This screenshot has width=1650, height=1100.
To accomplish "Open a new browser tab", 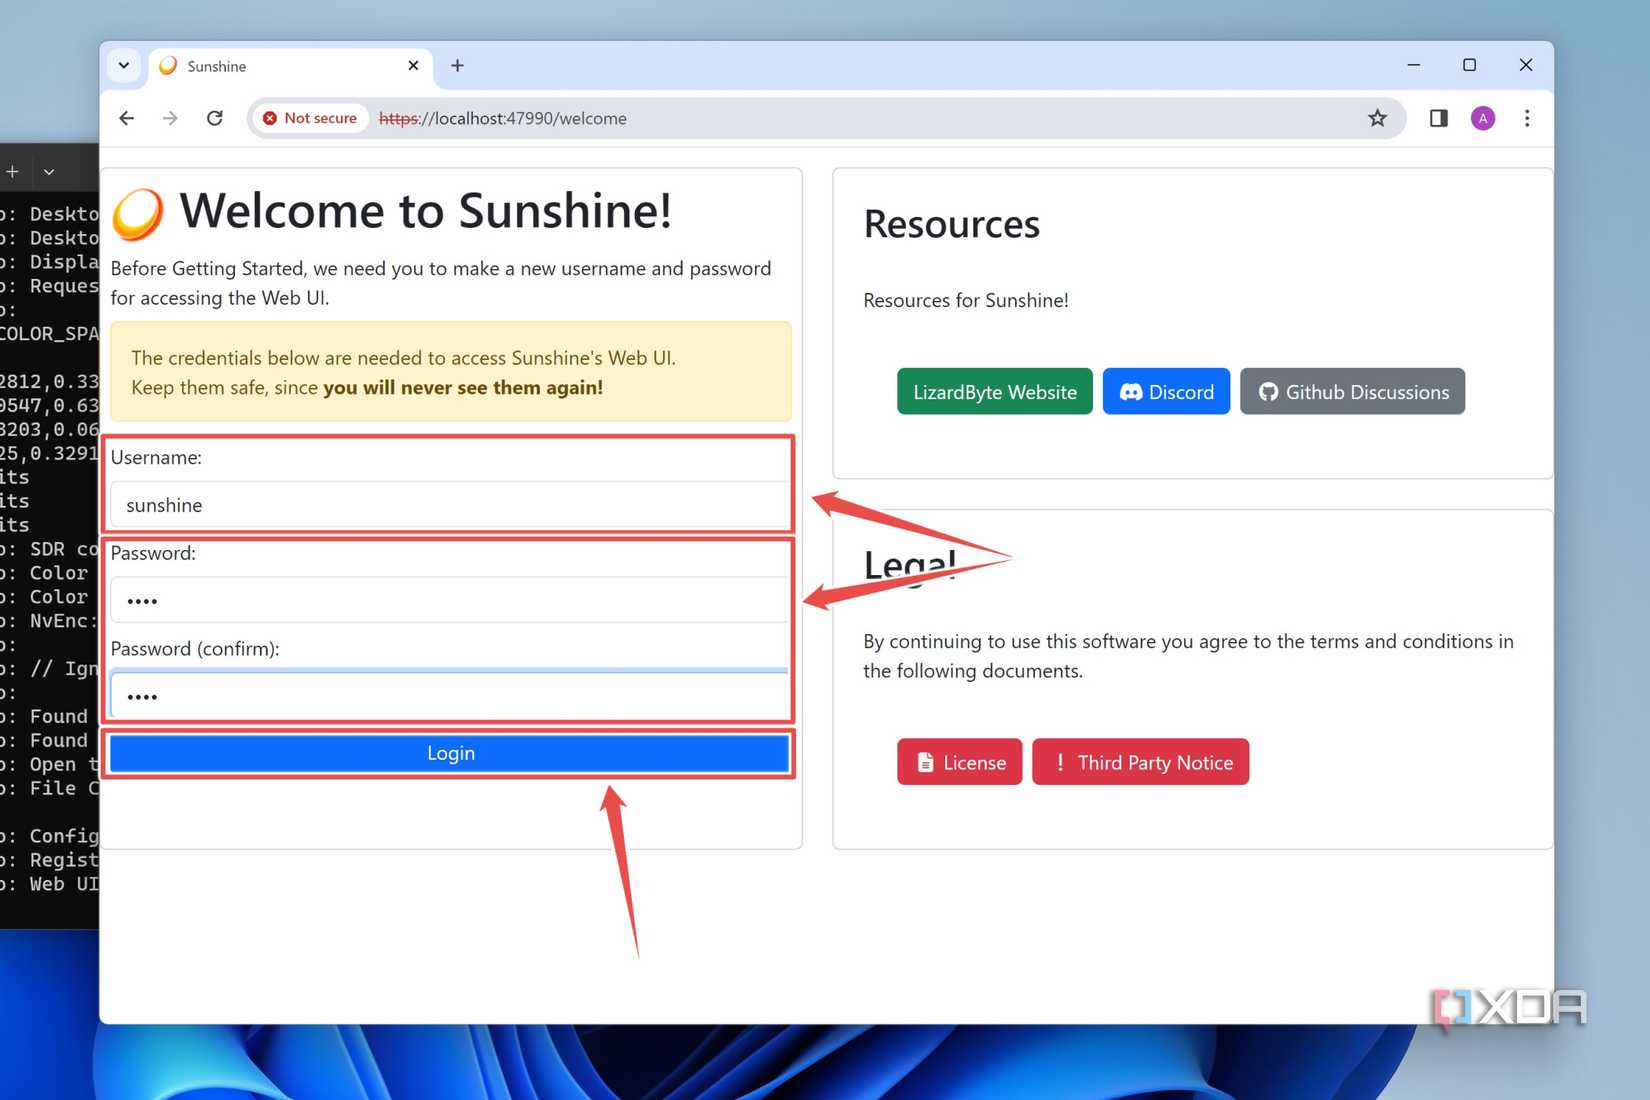I will (457, 66).
